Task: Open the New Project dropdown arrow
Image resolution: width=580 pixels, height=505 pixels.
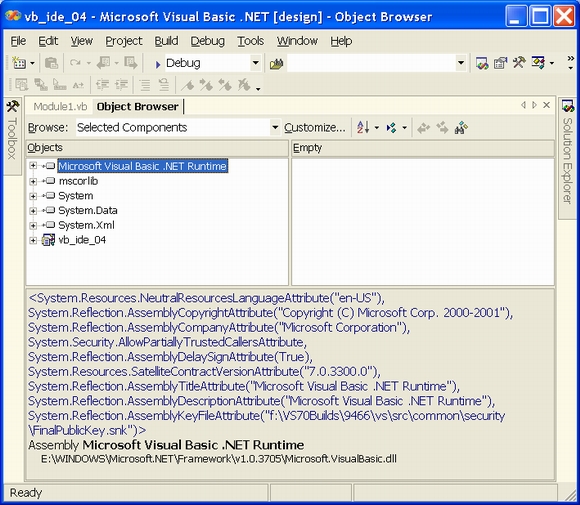Action: click(x=32, y=64)
